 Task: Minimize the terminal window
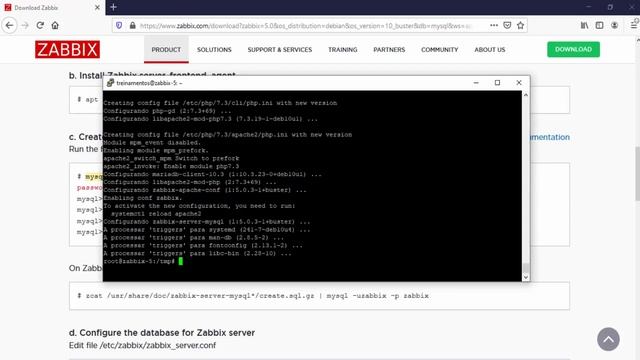[476, 83]
